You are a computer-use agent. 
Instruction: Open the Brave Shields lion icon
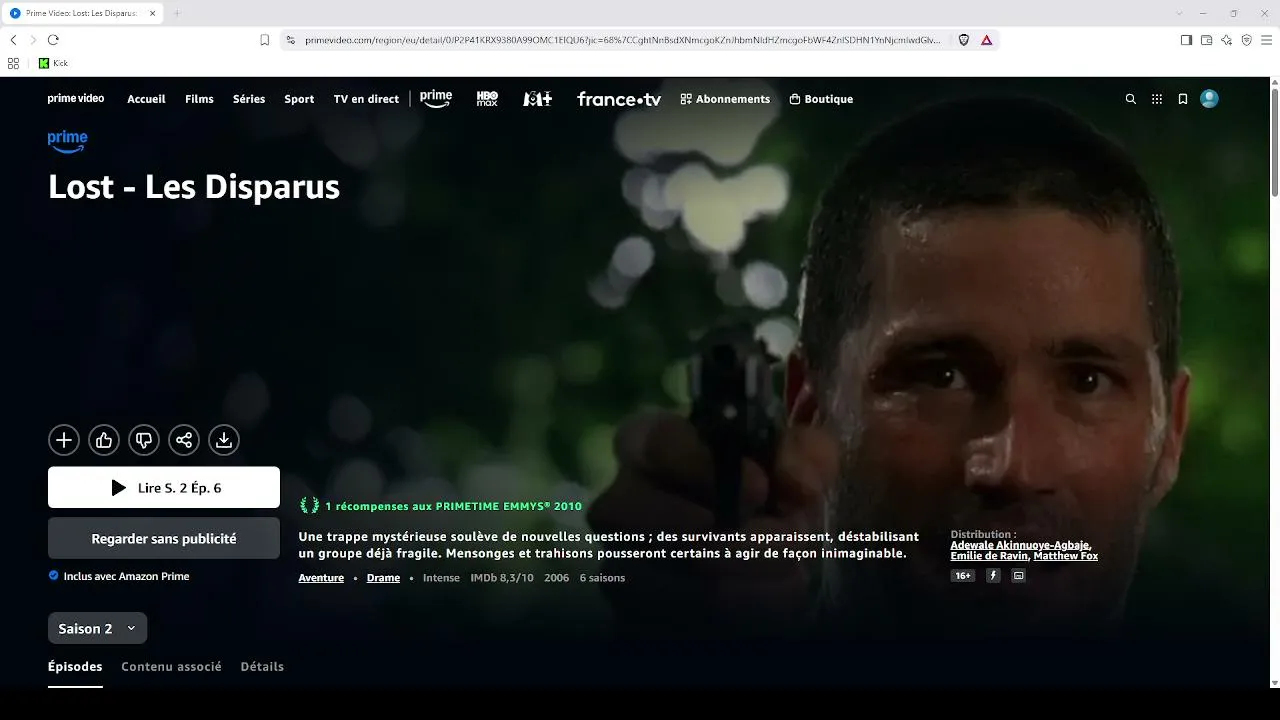pos(964,40)
